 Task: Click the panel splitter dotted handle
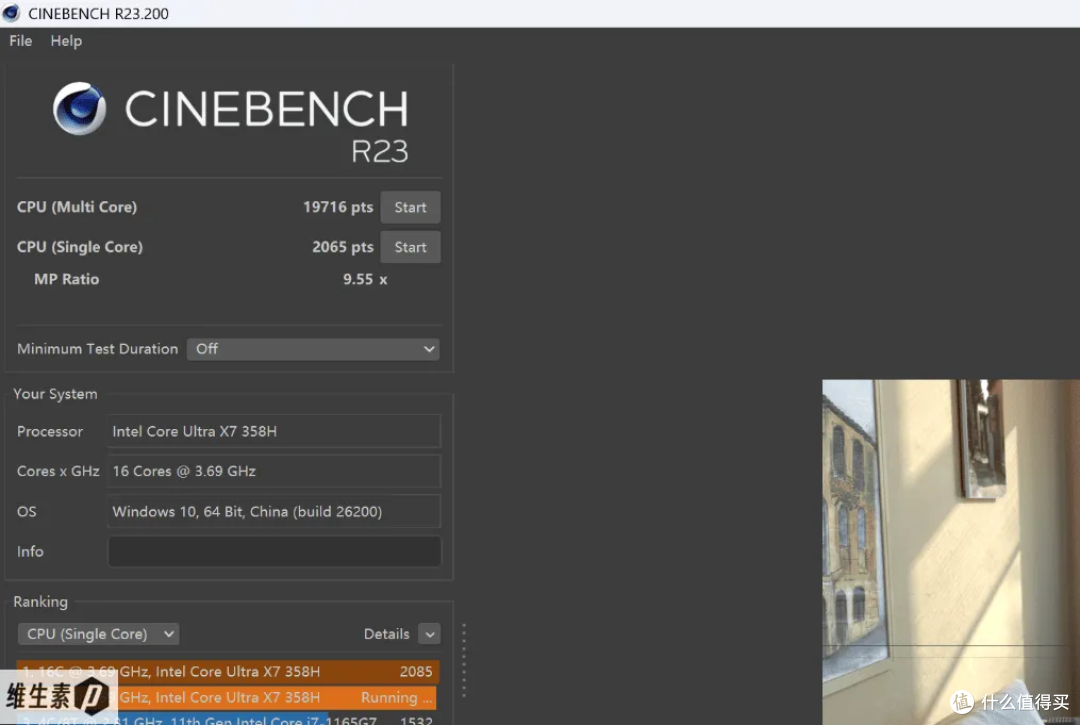464,660
